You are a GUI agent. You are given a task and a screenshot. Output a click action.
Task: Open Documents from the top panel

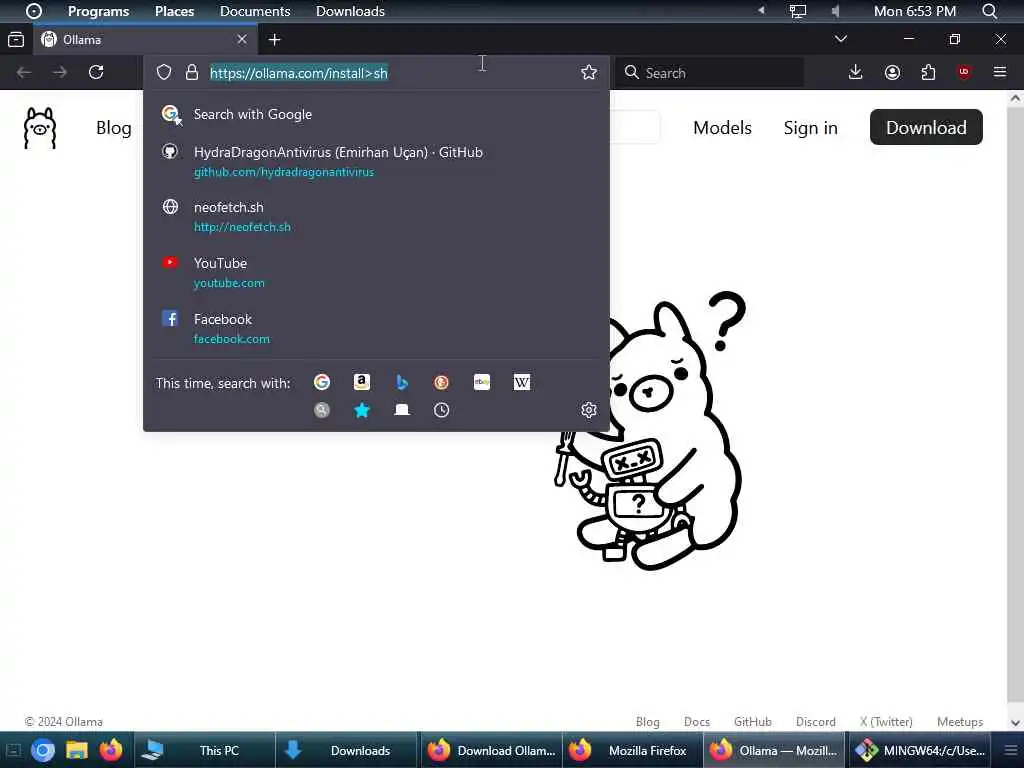point(255,11)
